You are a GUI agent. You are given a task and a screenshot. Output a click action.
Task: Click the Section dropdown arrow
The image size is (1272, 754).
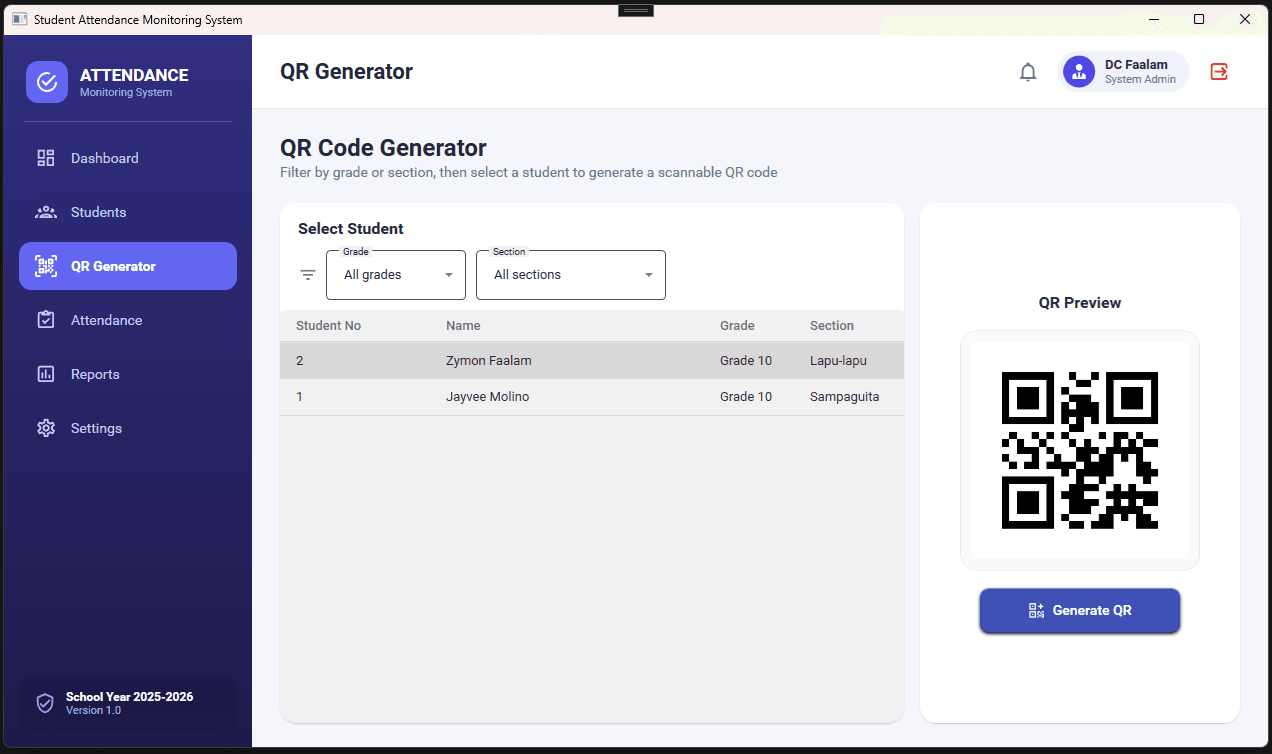(649, 275)
